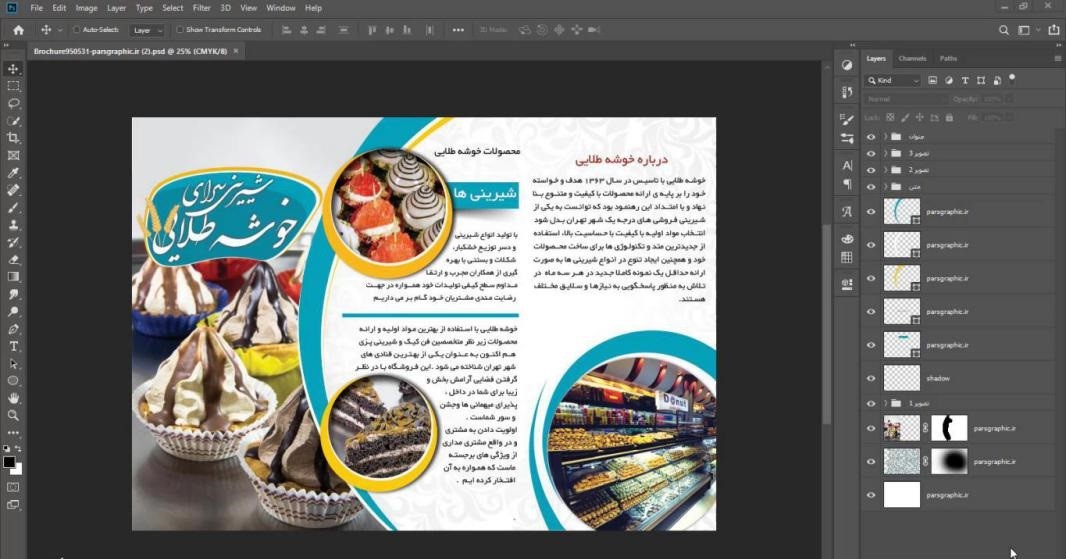The width and height of the screenshot is (1066, 559).
Task: Select the Eraser tool
Action: pos(13,260)
